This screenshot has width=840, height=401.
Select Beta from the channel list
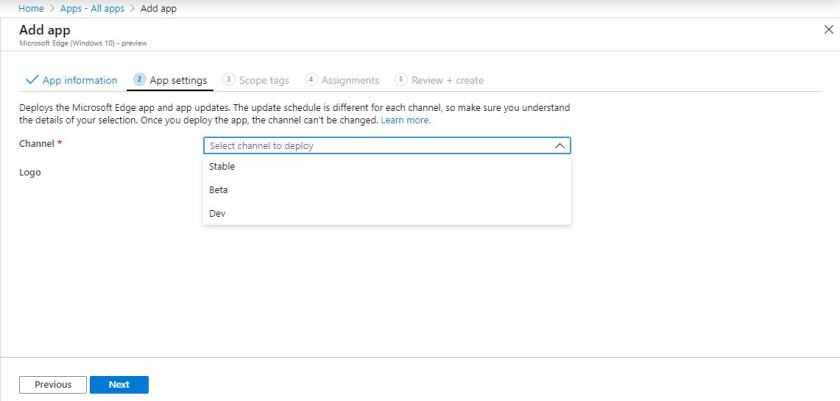coord(219,190)
